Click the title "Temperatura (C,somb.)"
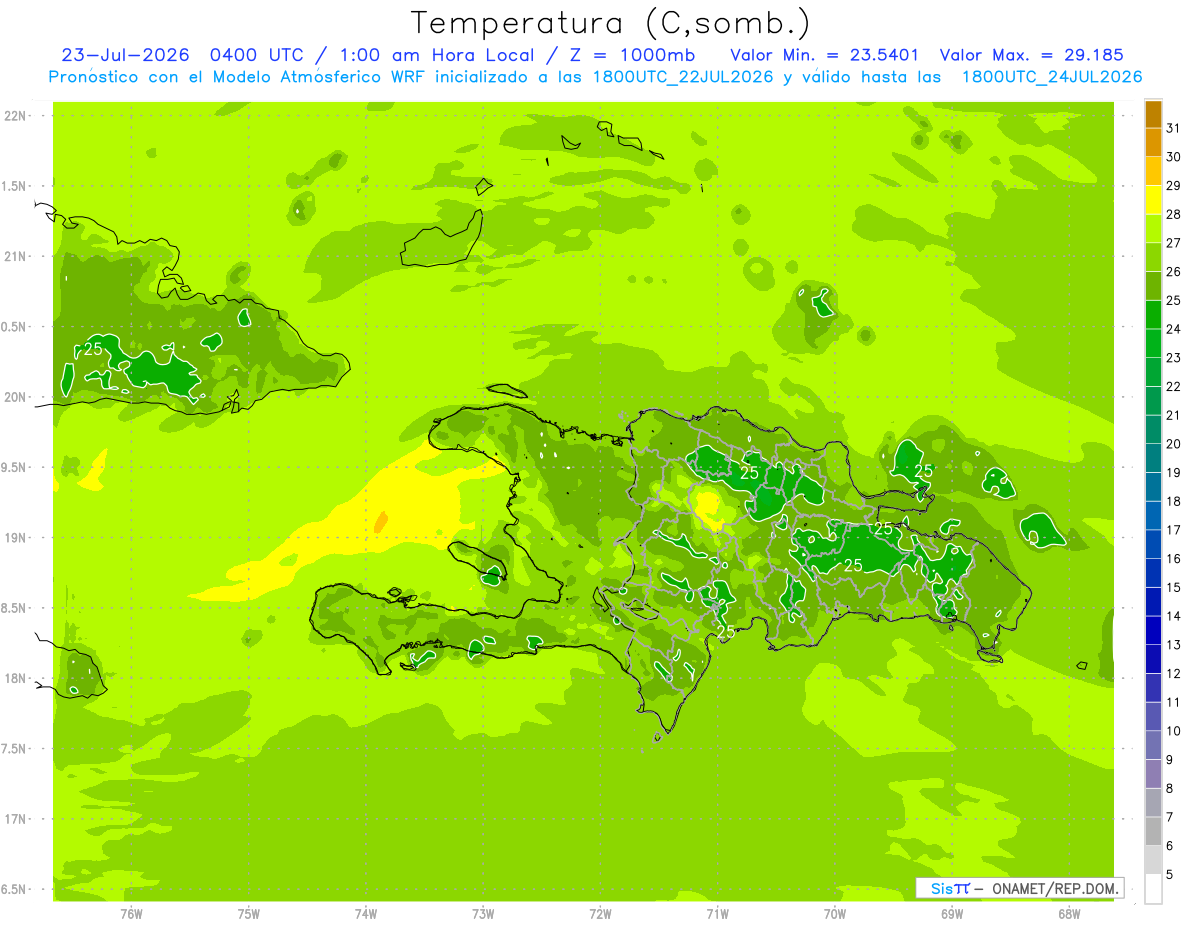This screenshot has height=927, width=1200. click(610, 24)
